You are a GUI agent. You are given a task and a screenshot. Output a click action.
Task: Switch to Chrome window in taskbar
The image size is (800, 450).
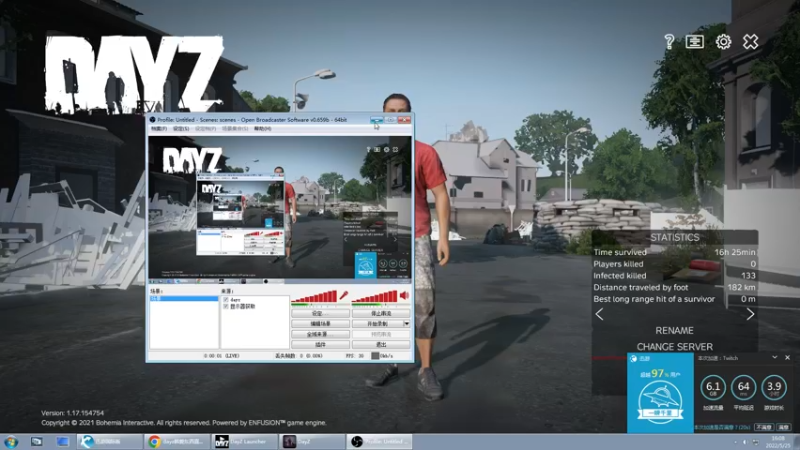pyautogui.click(x=177, y=441)
